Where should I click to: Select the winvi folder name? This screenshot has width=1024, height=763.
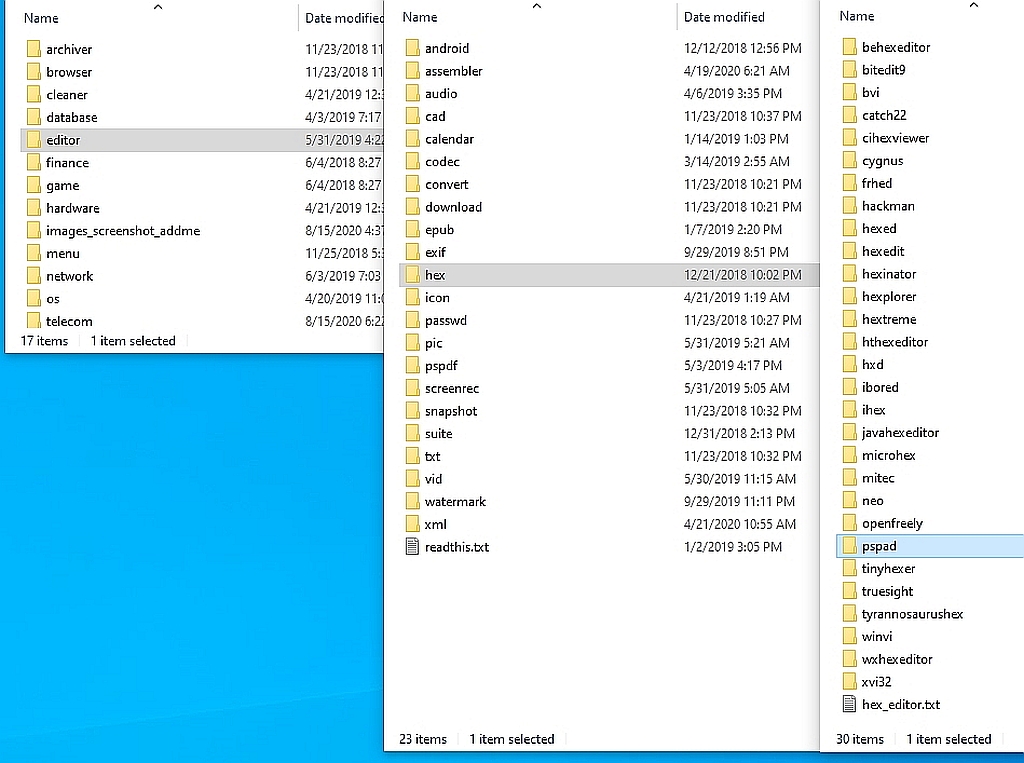[876, 636]
